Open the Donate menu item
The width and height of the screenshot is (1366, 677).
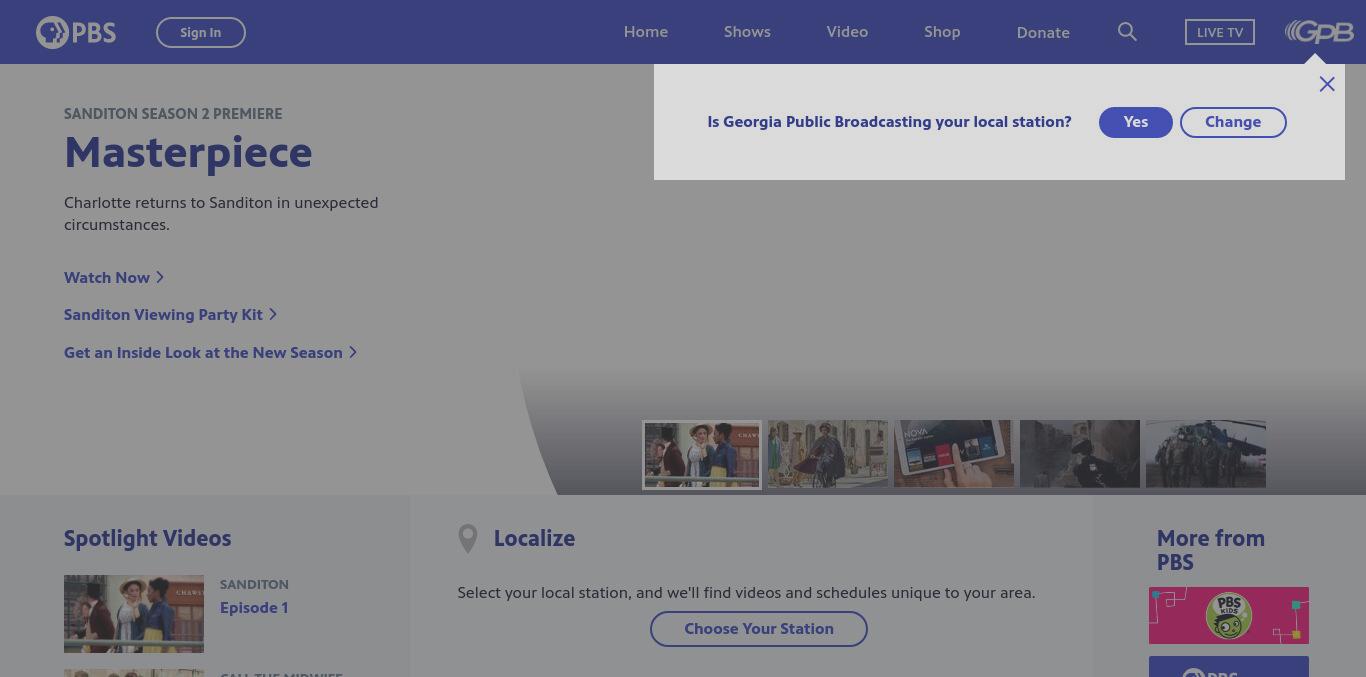[x=1043, y=33]
